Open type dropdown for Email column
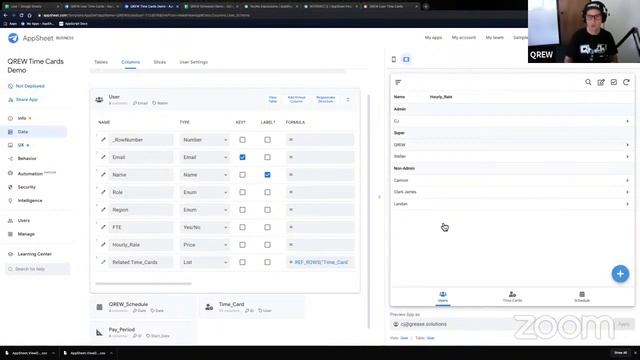640x360 pixels. pyautogui.click(x=204, y=157)
